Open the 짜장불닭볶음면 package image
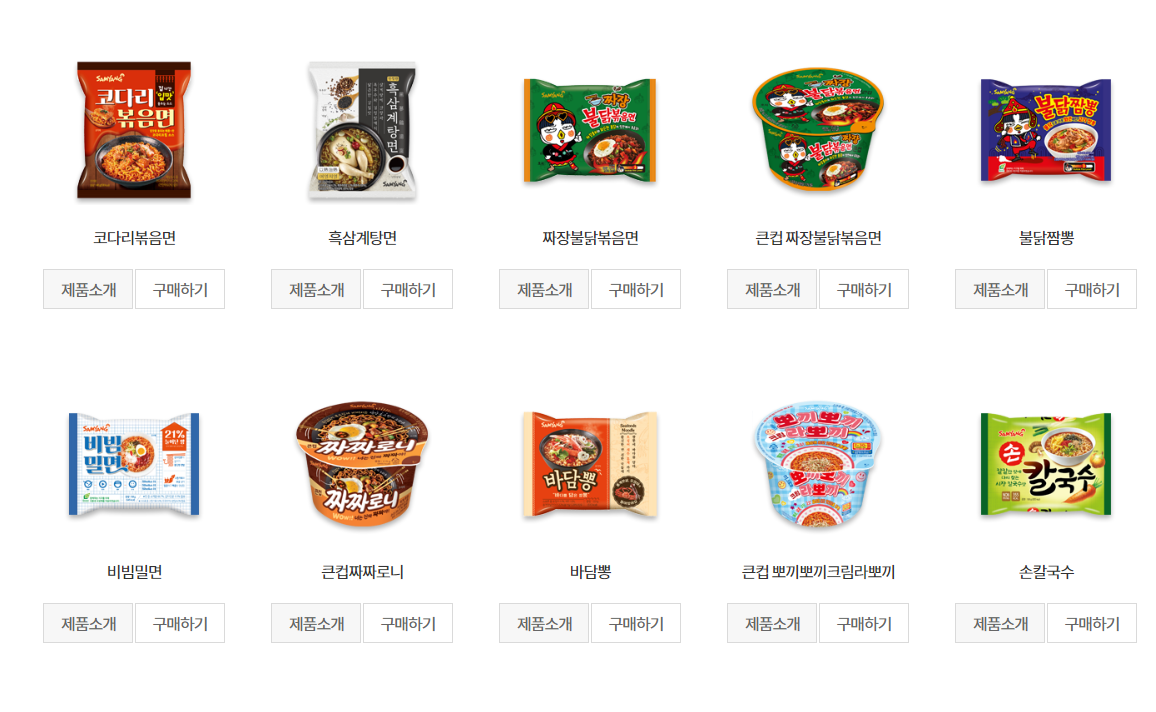This screenshot has width=1156, height=712. point(590,130)
